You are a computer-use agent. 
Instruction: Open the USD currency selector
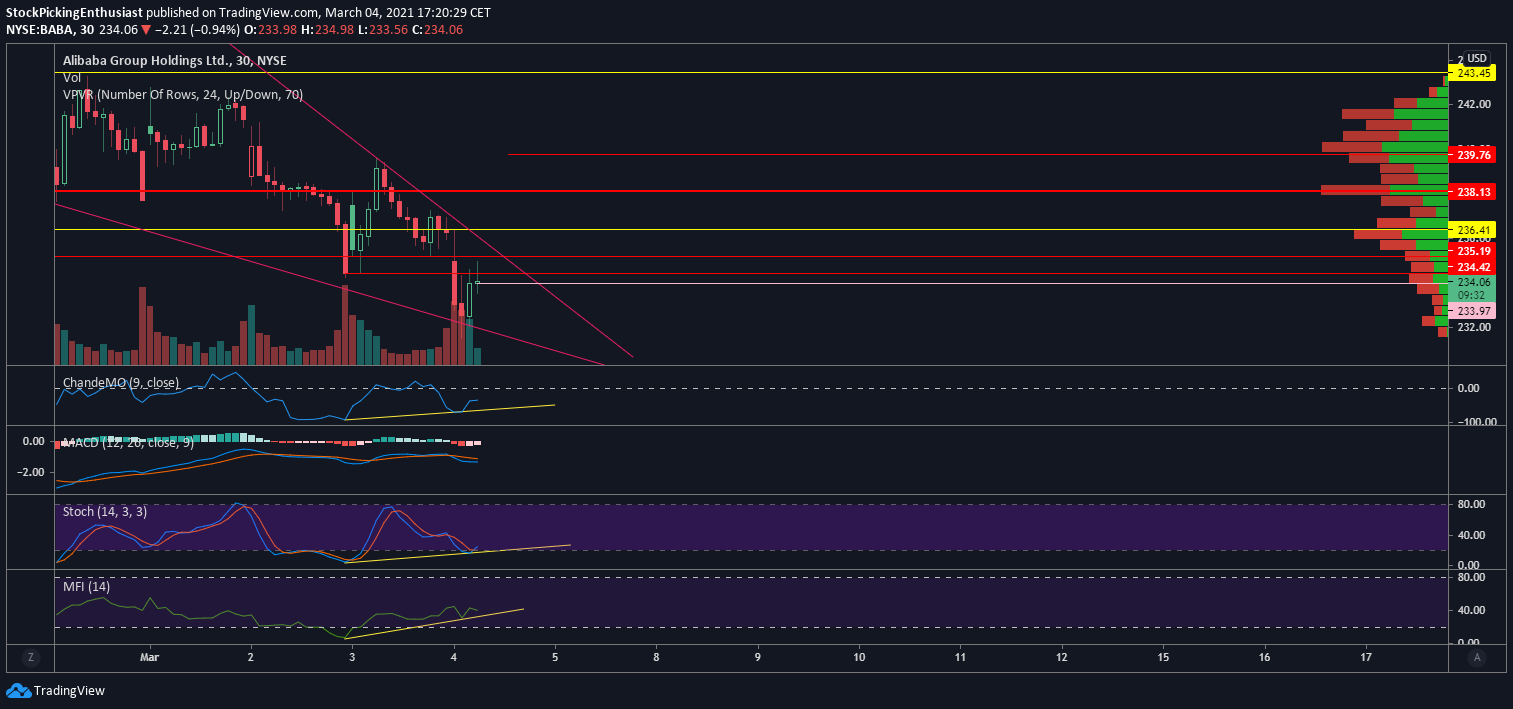pyautogui.click(x=1476, y=58)
